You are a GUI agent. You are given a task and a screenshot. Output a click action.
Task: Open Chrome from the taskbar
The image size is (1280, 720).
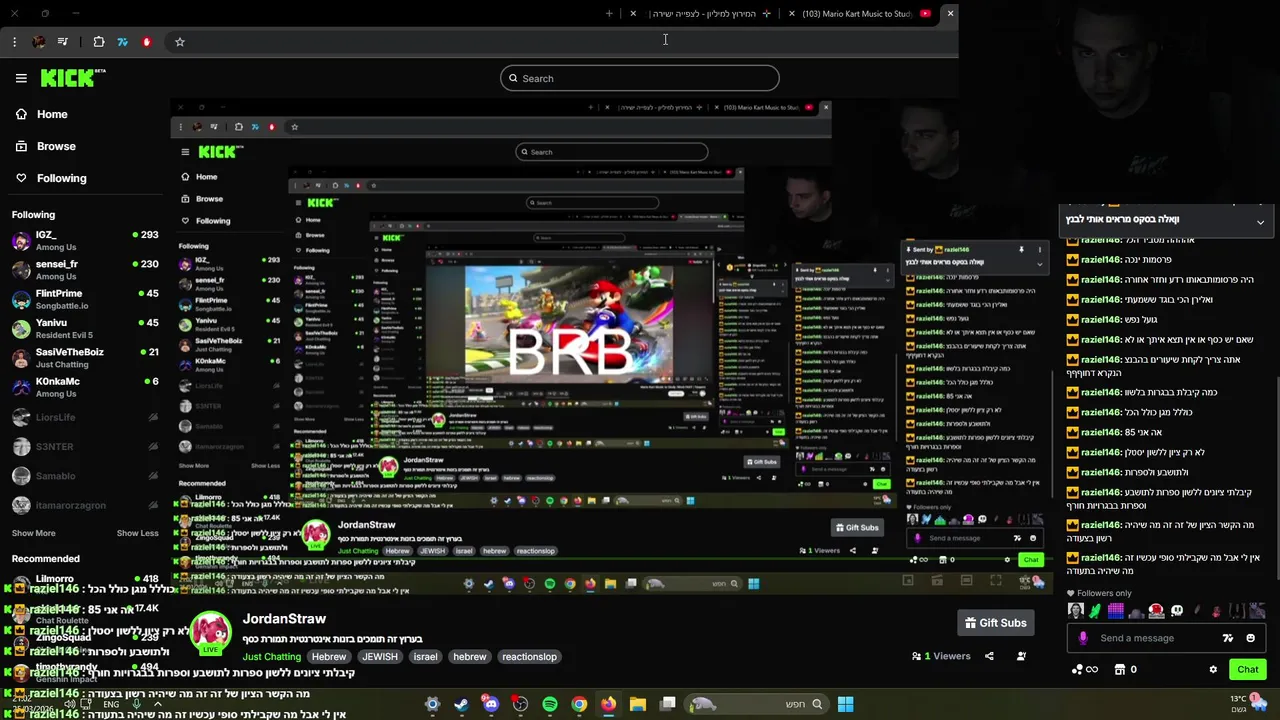pos(579,705)
